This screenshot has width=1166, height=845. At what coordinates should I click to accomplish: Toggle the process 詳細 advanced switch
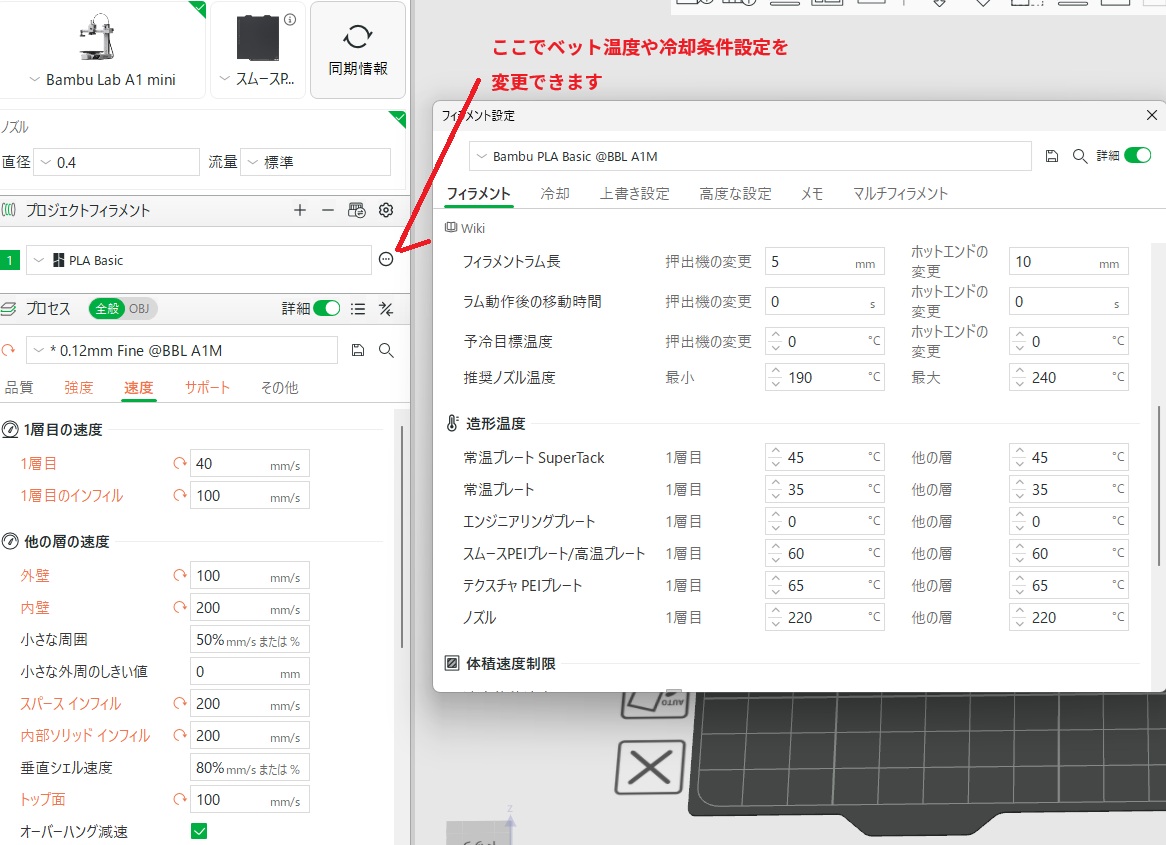[326, 309]
